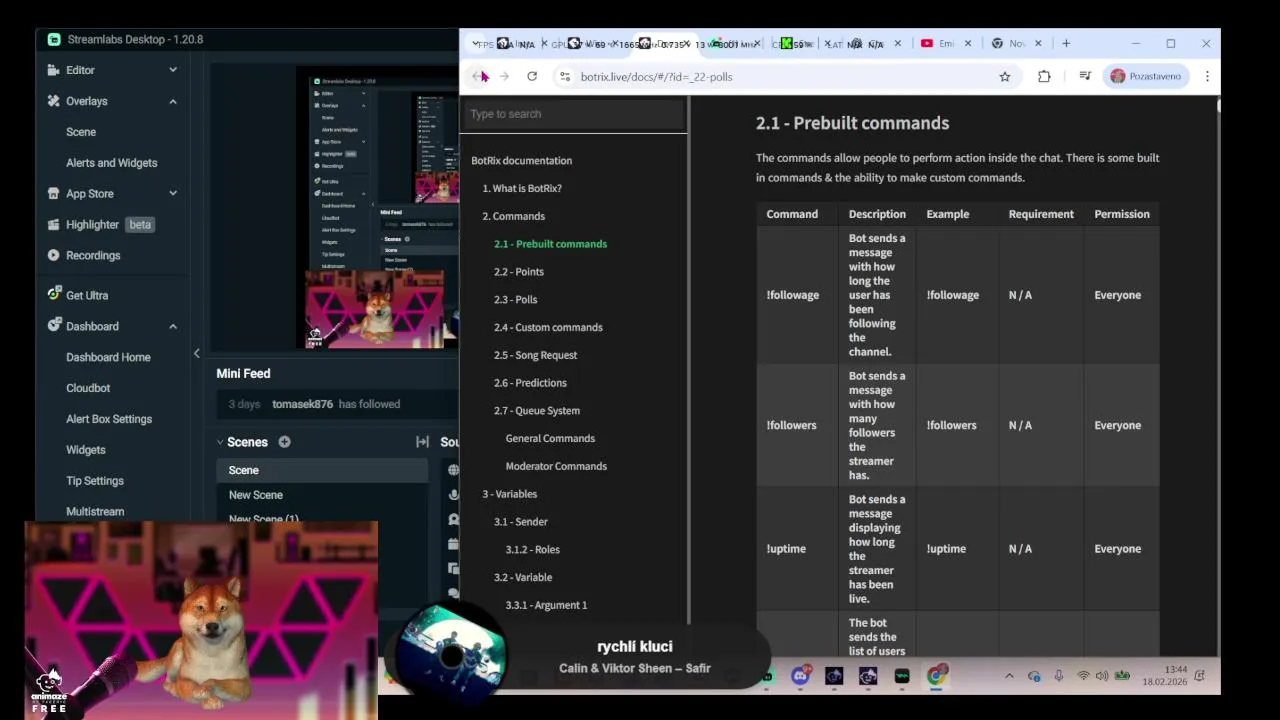Image resolution: width=1280 pixels, height=720 pixels.
Task: Click the Get Ultra icon
Action: pyautogui.click(x=54, y=295)
